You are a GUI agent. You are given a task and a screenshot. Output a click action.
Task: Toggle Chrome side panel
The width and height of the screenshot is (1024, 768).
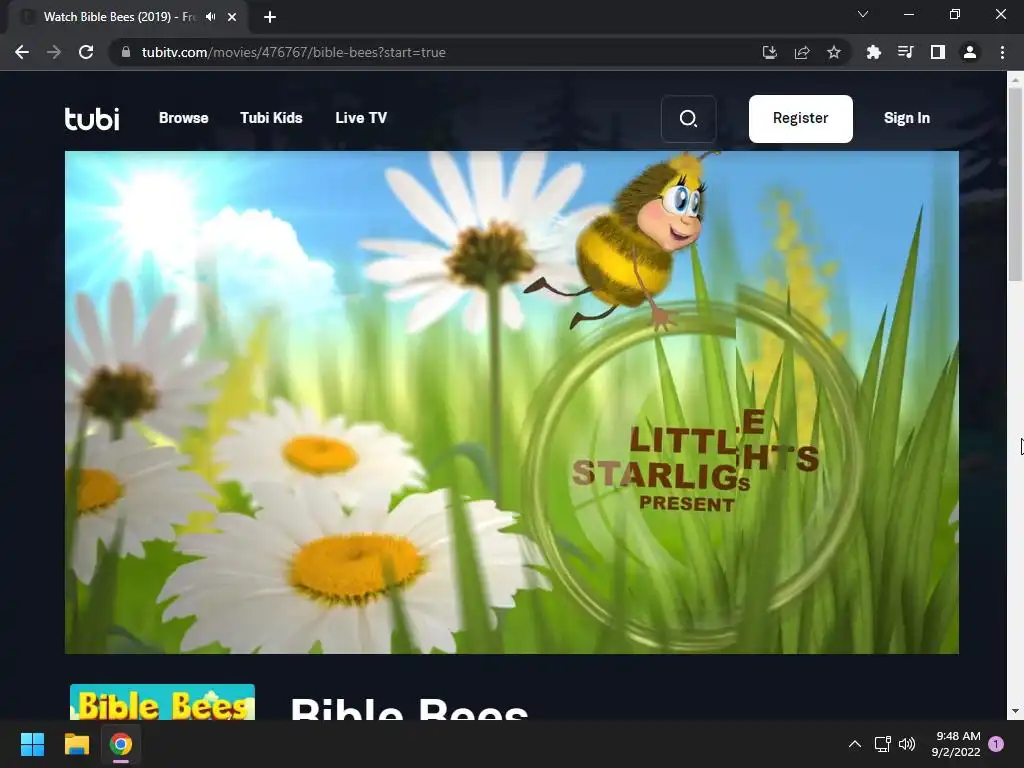[x=938, y=52]
